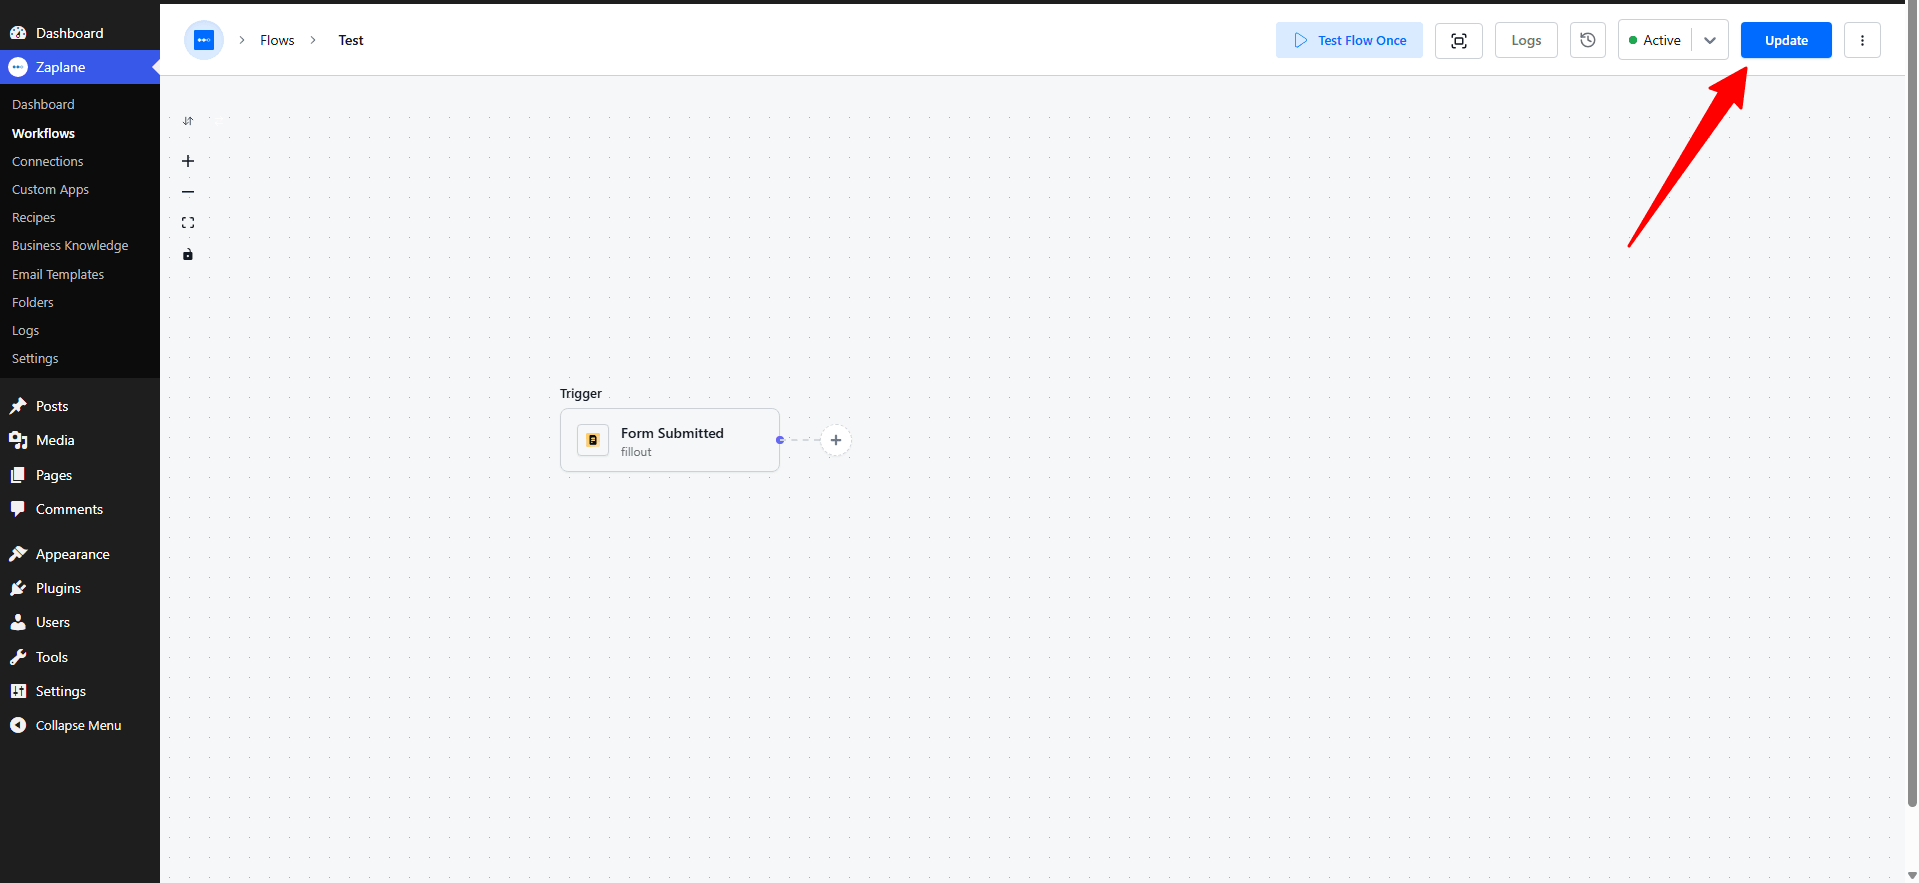Open Zaplane Settings submenu item
This screenshot has width=1919, height=883.
[x=35, y=358]
